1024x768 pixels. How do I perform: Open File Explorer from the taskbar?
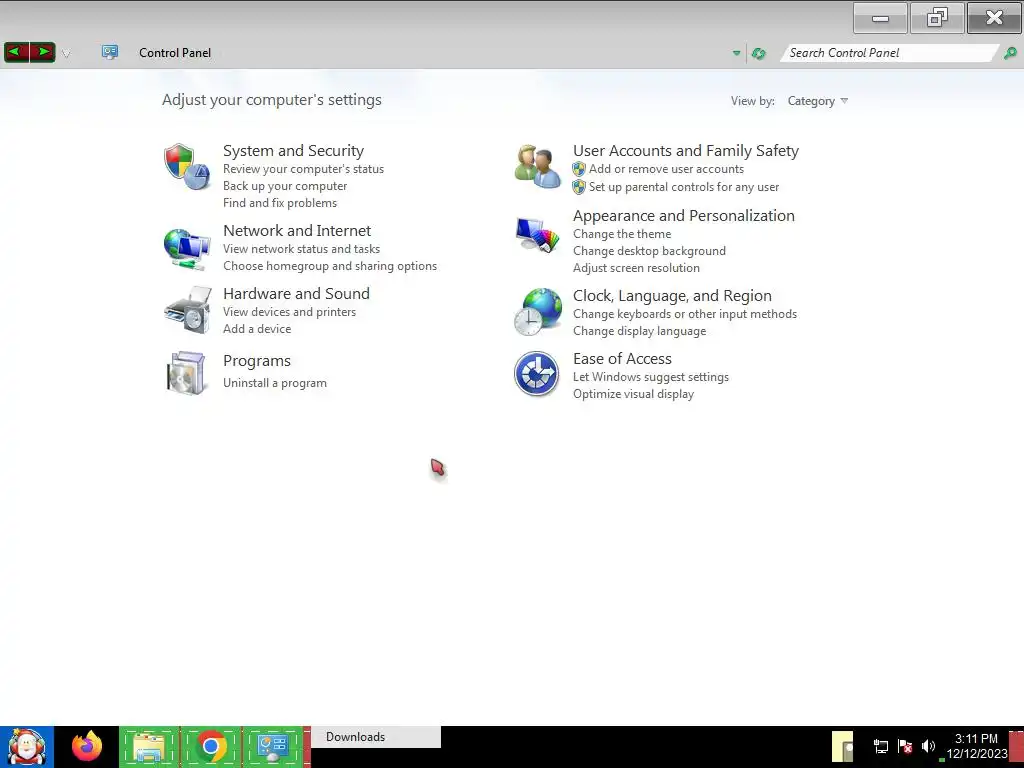click(149, 747)
